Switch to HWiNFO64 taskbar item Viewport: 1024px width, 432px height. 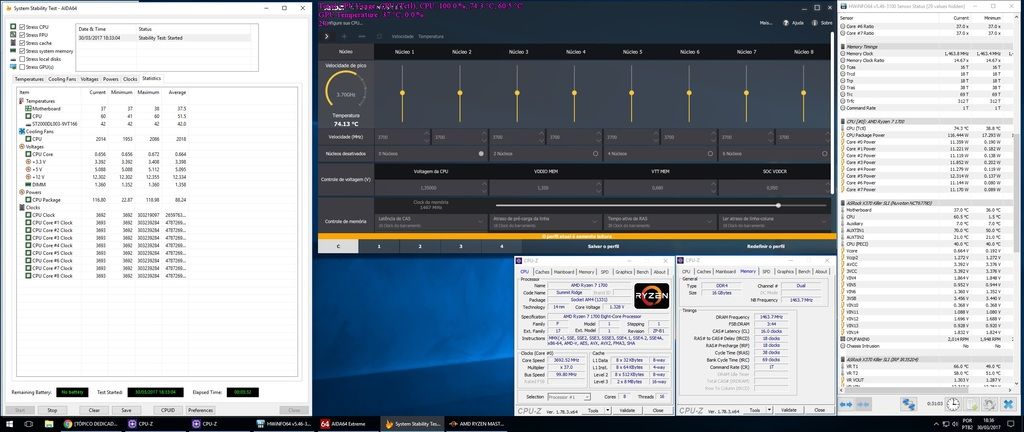pyautogui.click(x=284, y=424)
